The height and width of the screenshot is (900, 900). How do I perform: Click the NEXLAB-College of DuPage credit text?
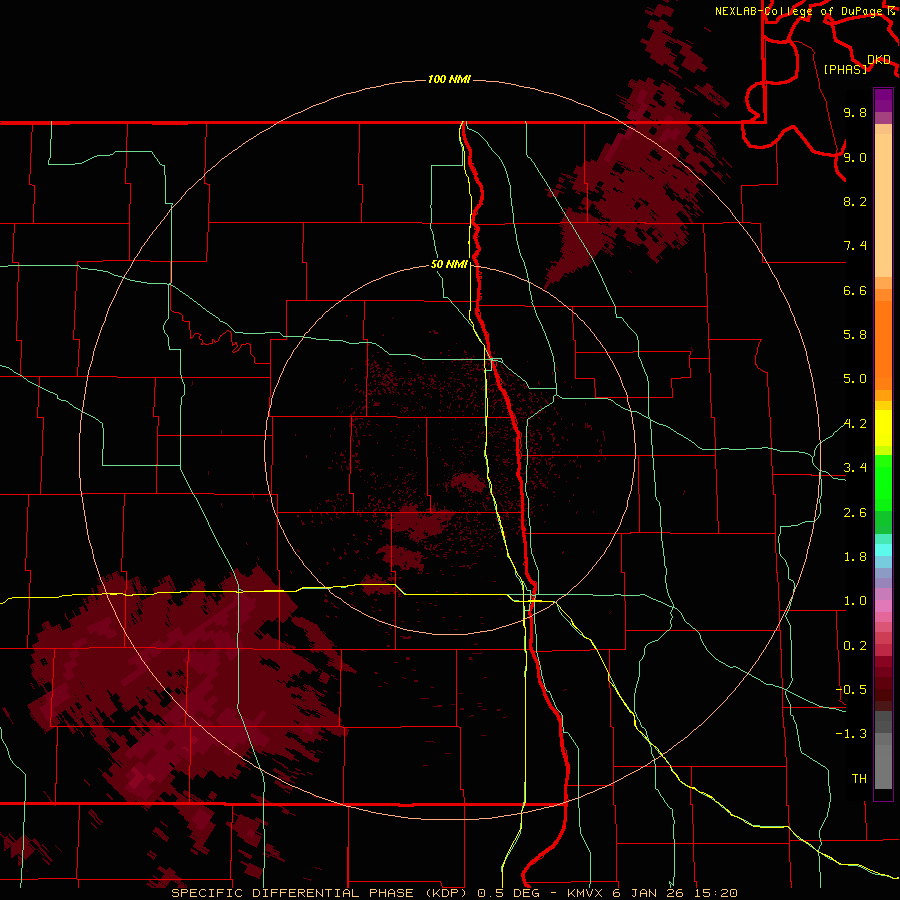[799, 11]
